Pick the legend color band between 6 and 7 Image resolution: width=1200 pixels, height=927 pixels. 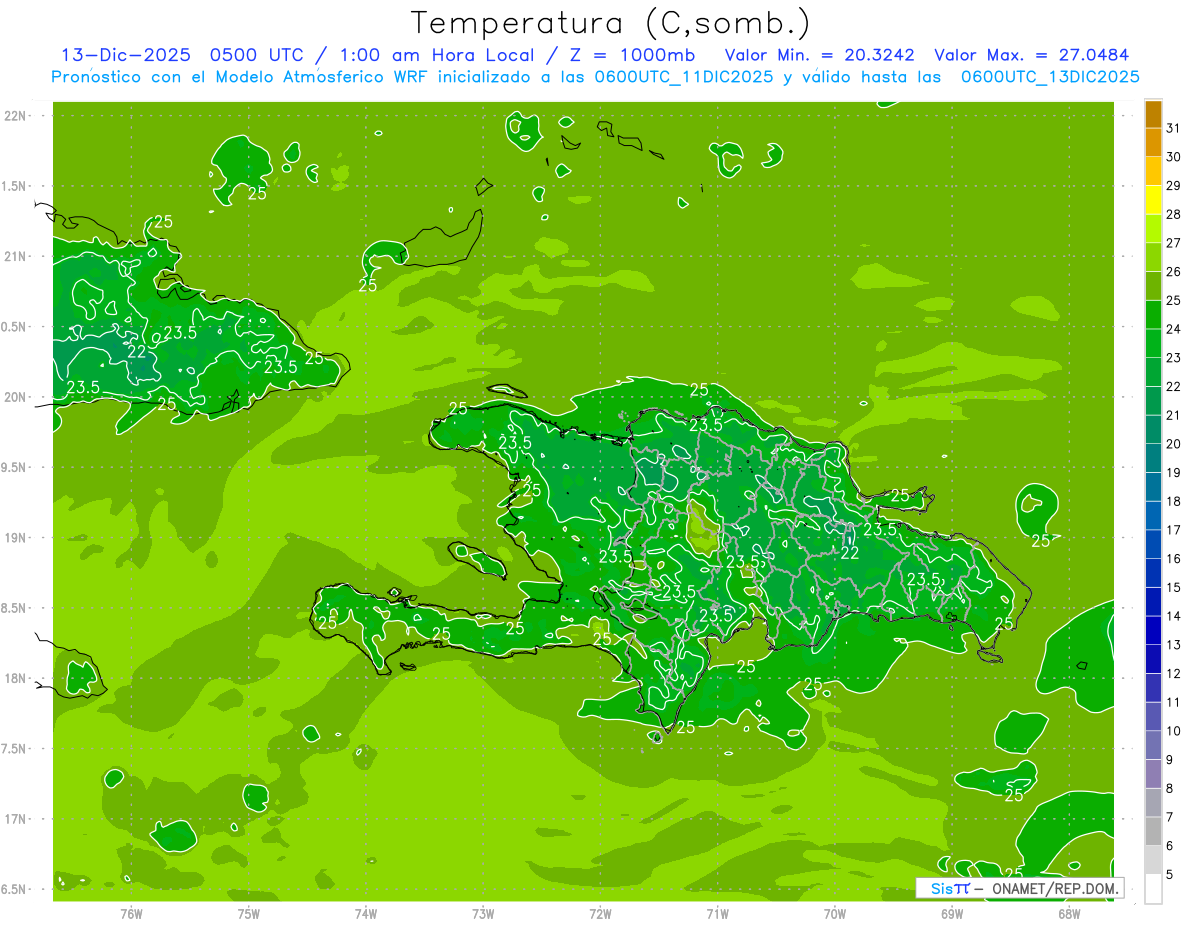(1153, 832)
